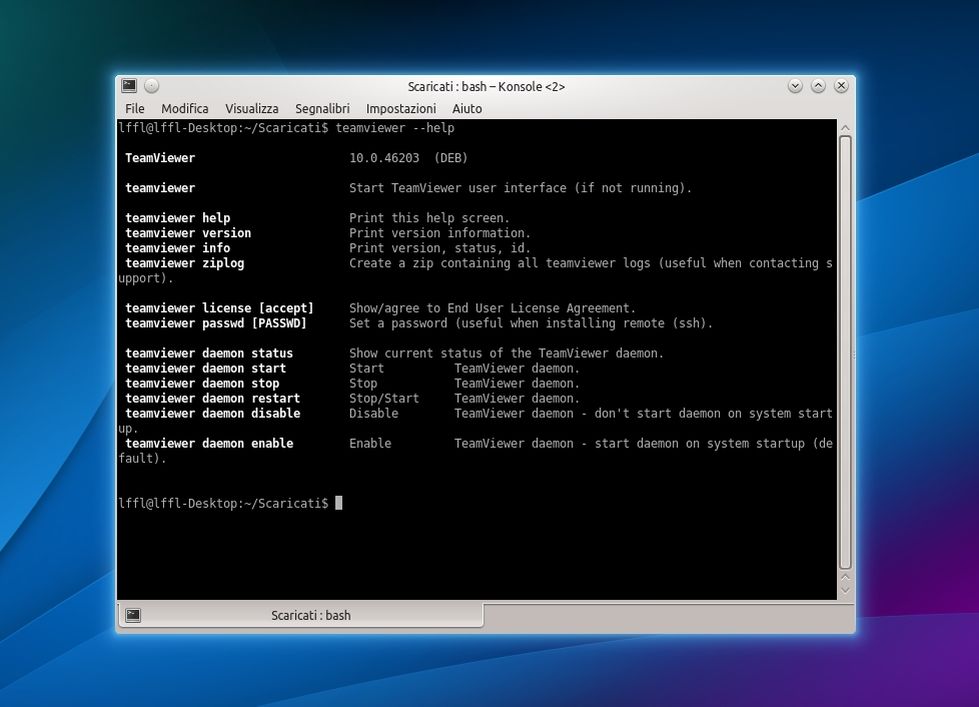The width and height of the screenshot is (979, 707).
Task: Click 'teamviewer daemon restart' text
Action: click(x=213, y=398)
